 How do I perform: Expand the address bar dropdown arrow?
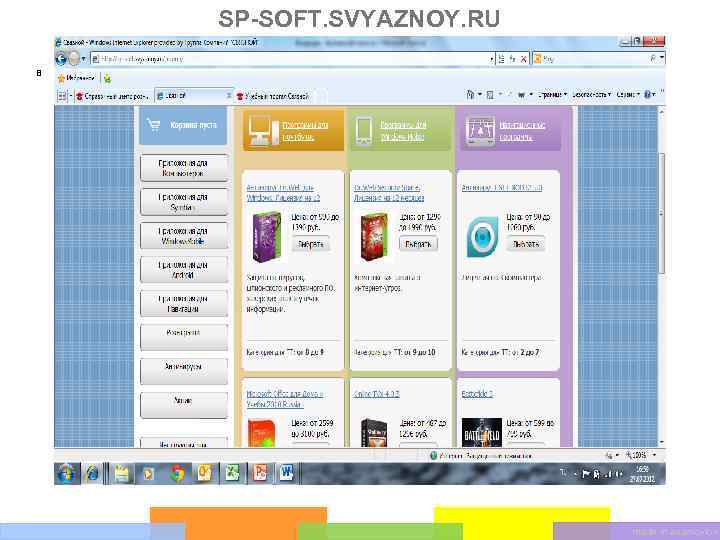coord(492,59)
